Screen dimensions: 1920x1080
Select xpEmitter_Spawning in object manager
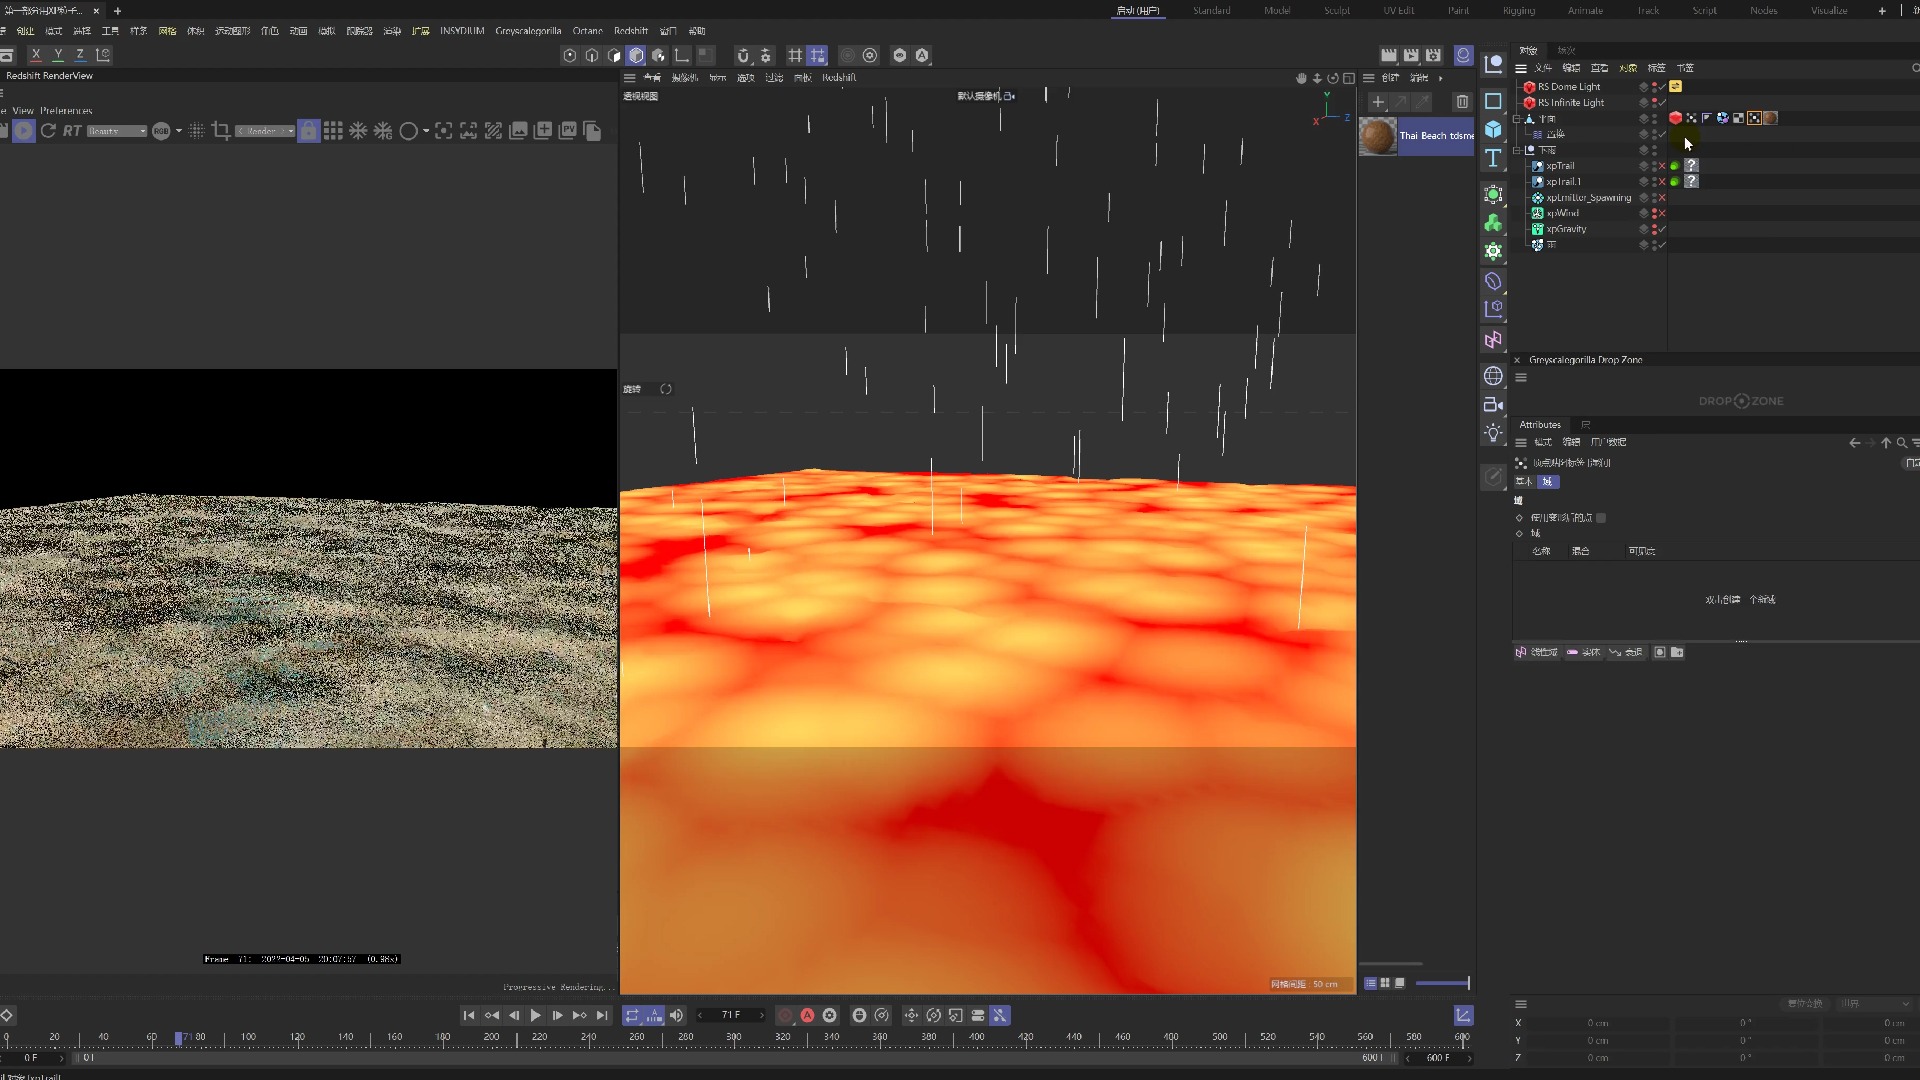(x=1588, y=198)
